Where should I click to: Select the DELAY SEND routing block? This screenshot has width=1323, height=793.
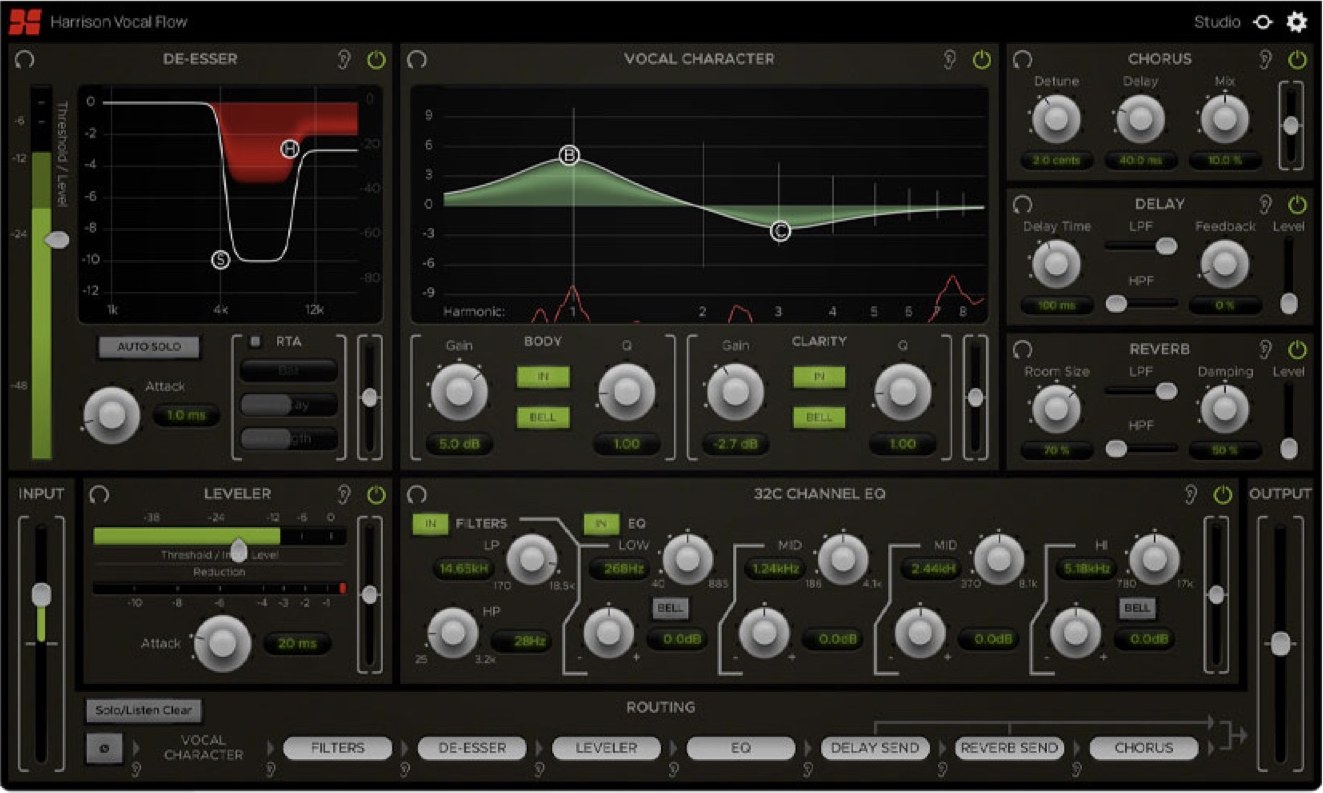pos(875,748)
